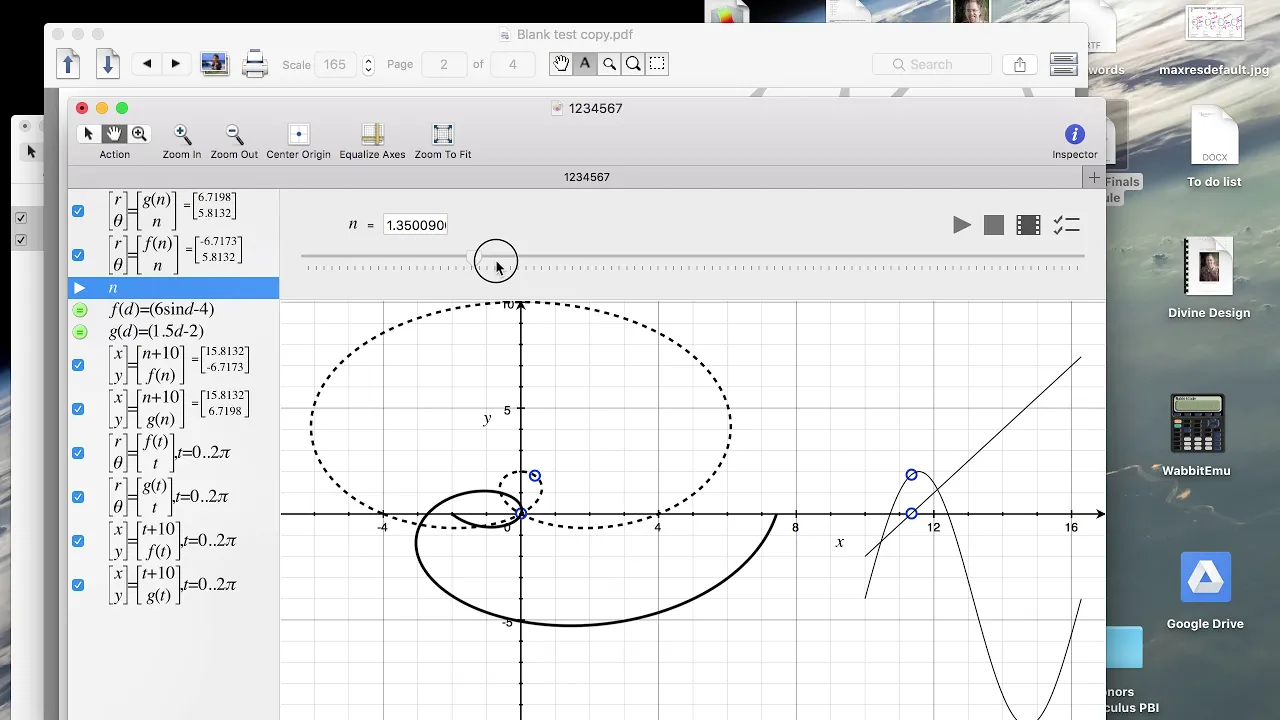The image size is (1280, 720).
Task: Open the Divine Design desktop file
Action: click(x=1209, y=279)
